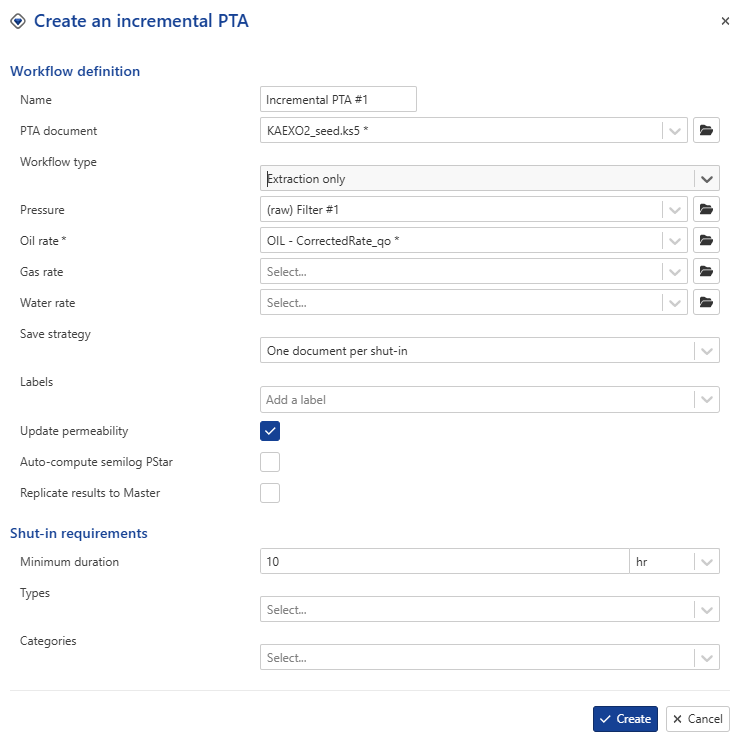The width and height of the screenshot is (739, 745).
Task: Uncheck the Update permeability checkbox
Action: click(x=270, y=431)
